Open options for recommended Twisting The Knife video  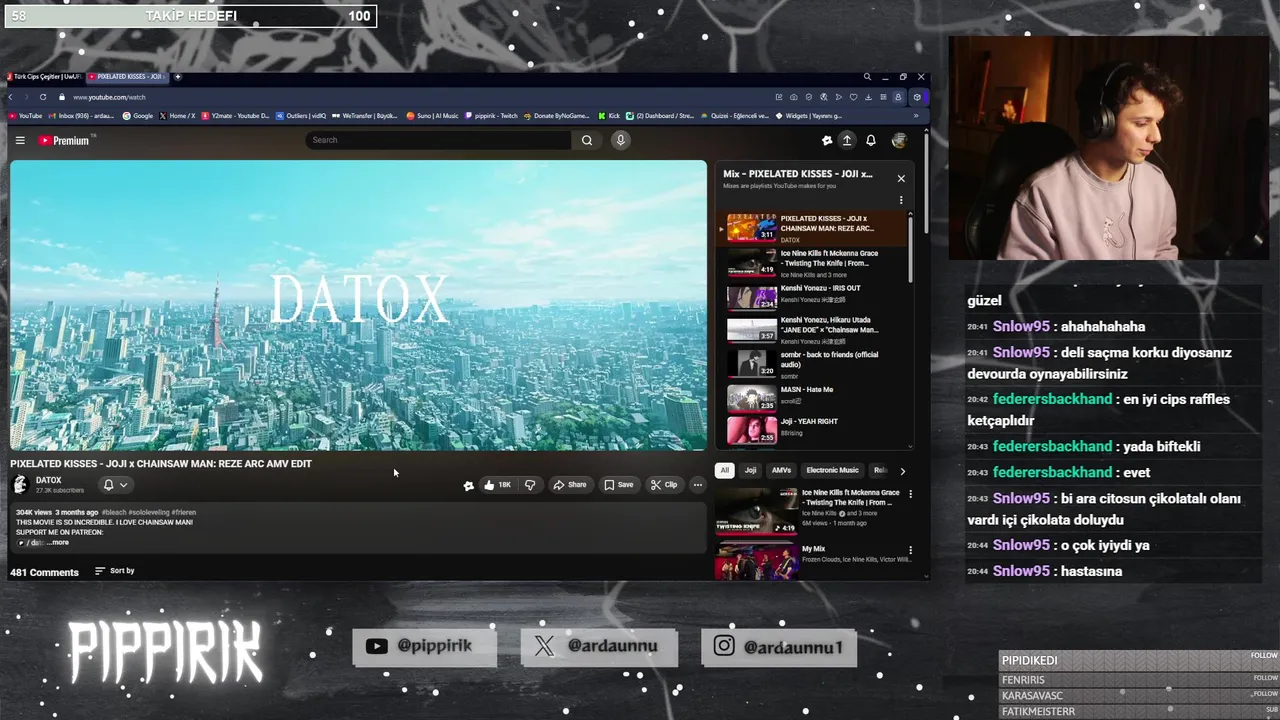[x=910, y=494]
